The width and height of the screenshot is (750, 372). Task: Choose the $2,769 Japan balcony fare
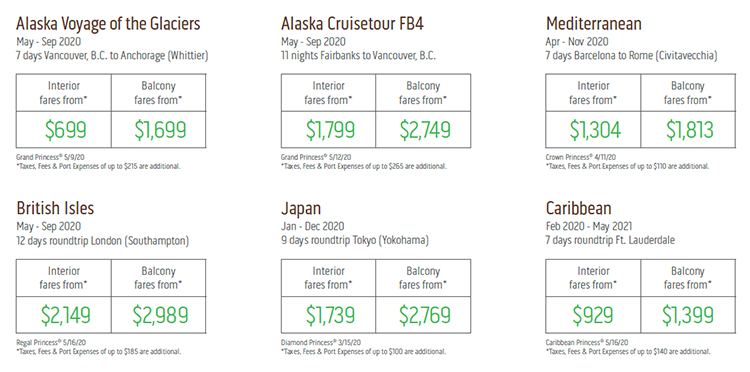coord(425,315)
